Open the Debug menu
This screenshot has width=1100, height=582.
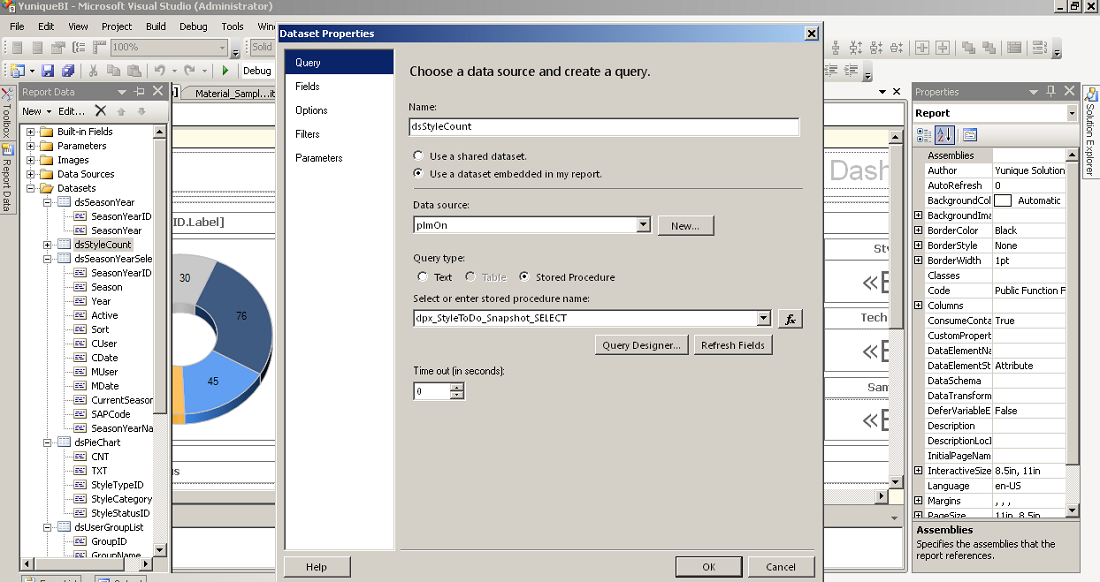[x=193, y=26]
